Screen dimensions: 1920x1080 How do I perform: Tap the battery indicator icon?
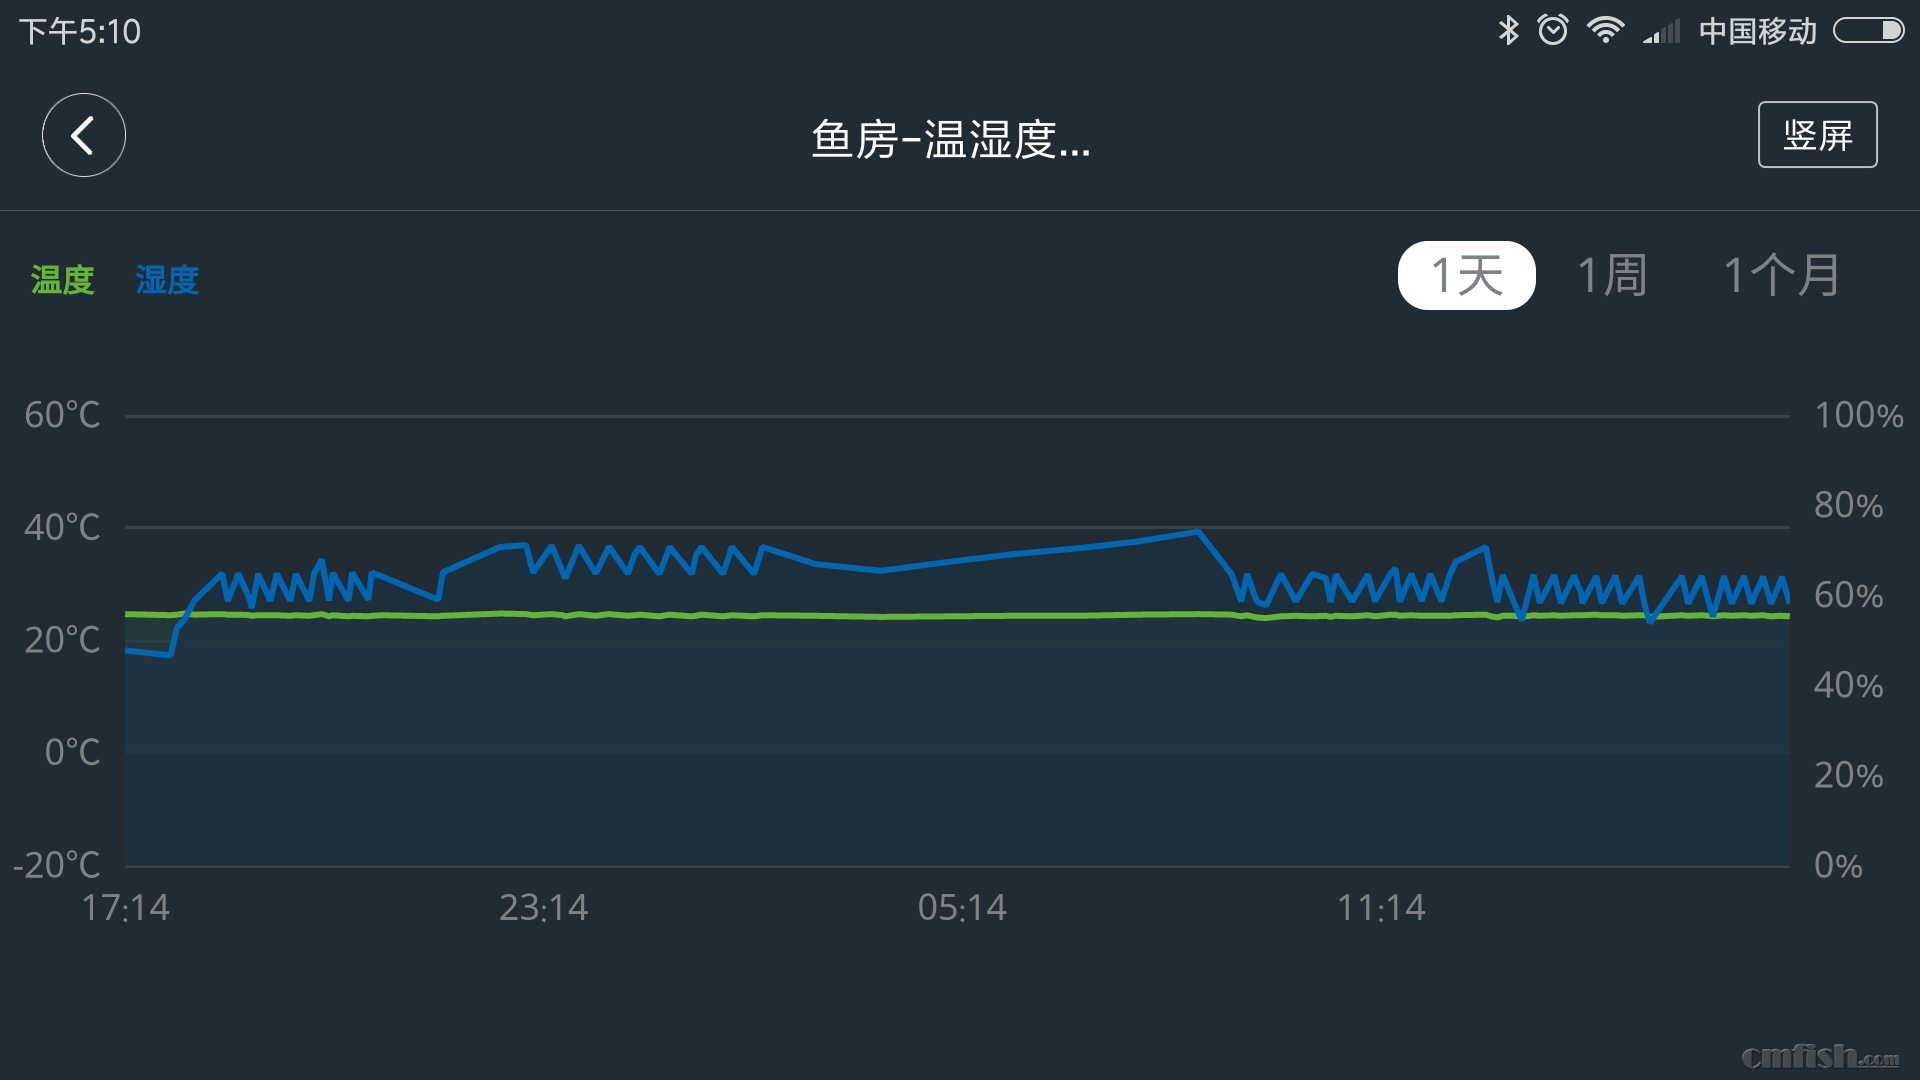[x=1867, y=30]
